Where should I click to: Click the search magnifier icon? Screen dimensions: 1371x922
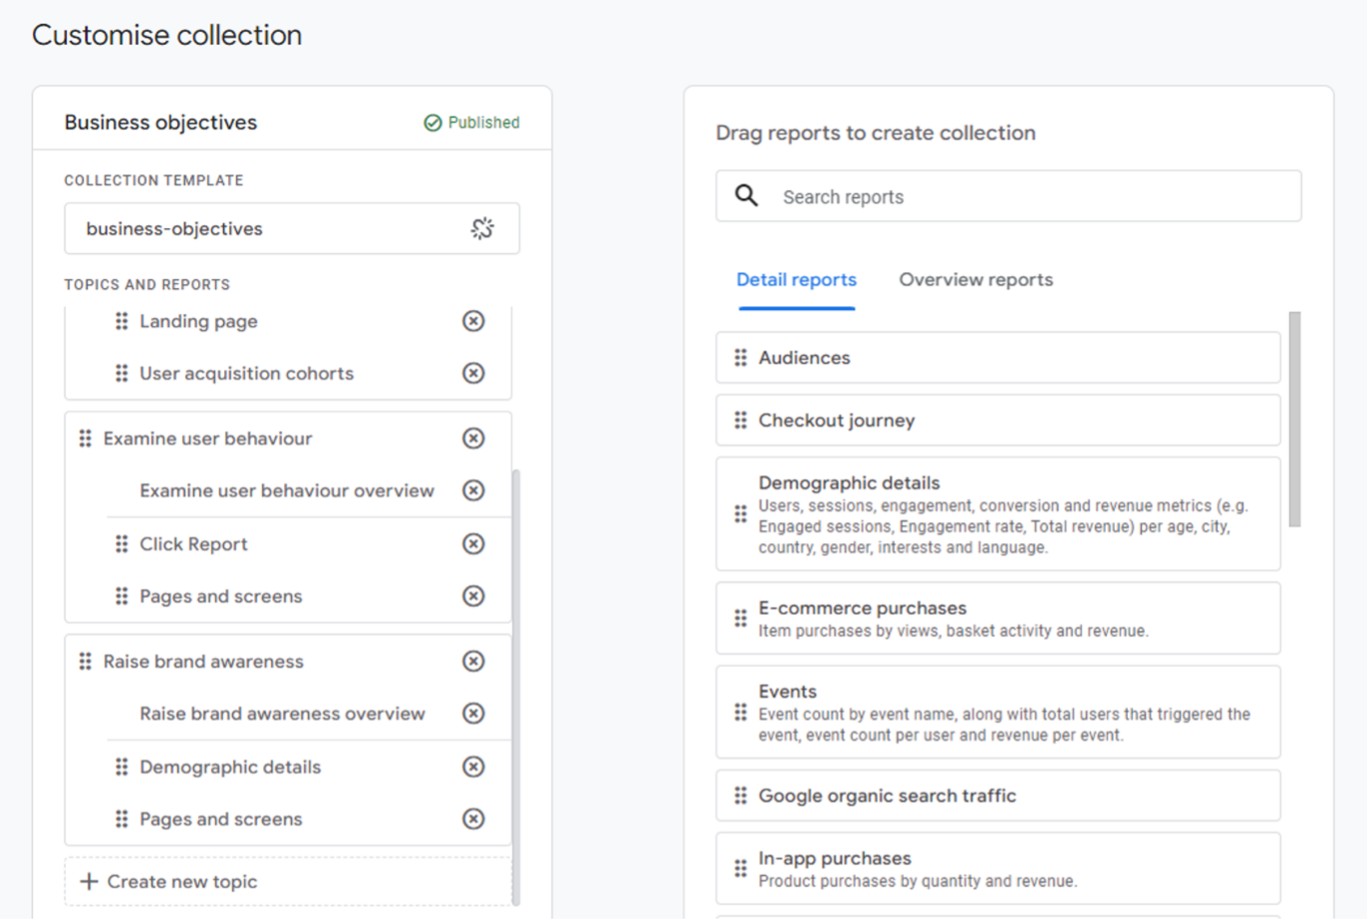tap(747, 196)
